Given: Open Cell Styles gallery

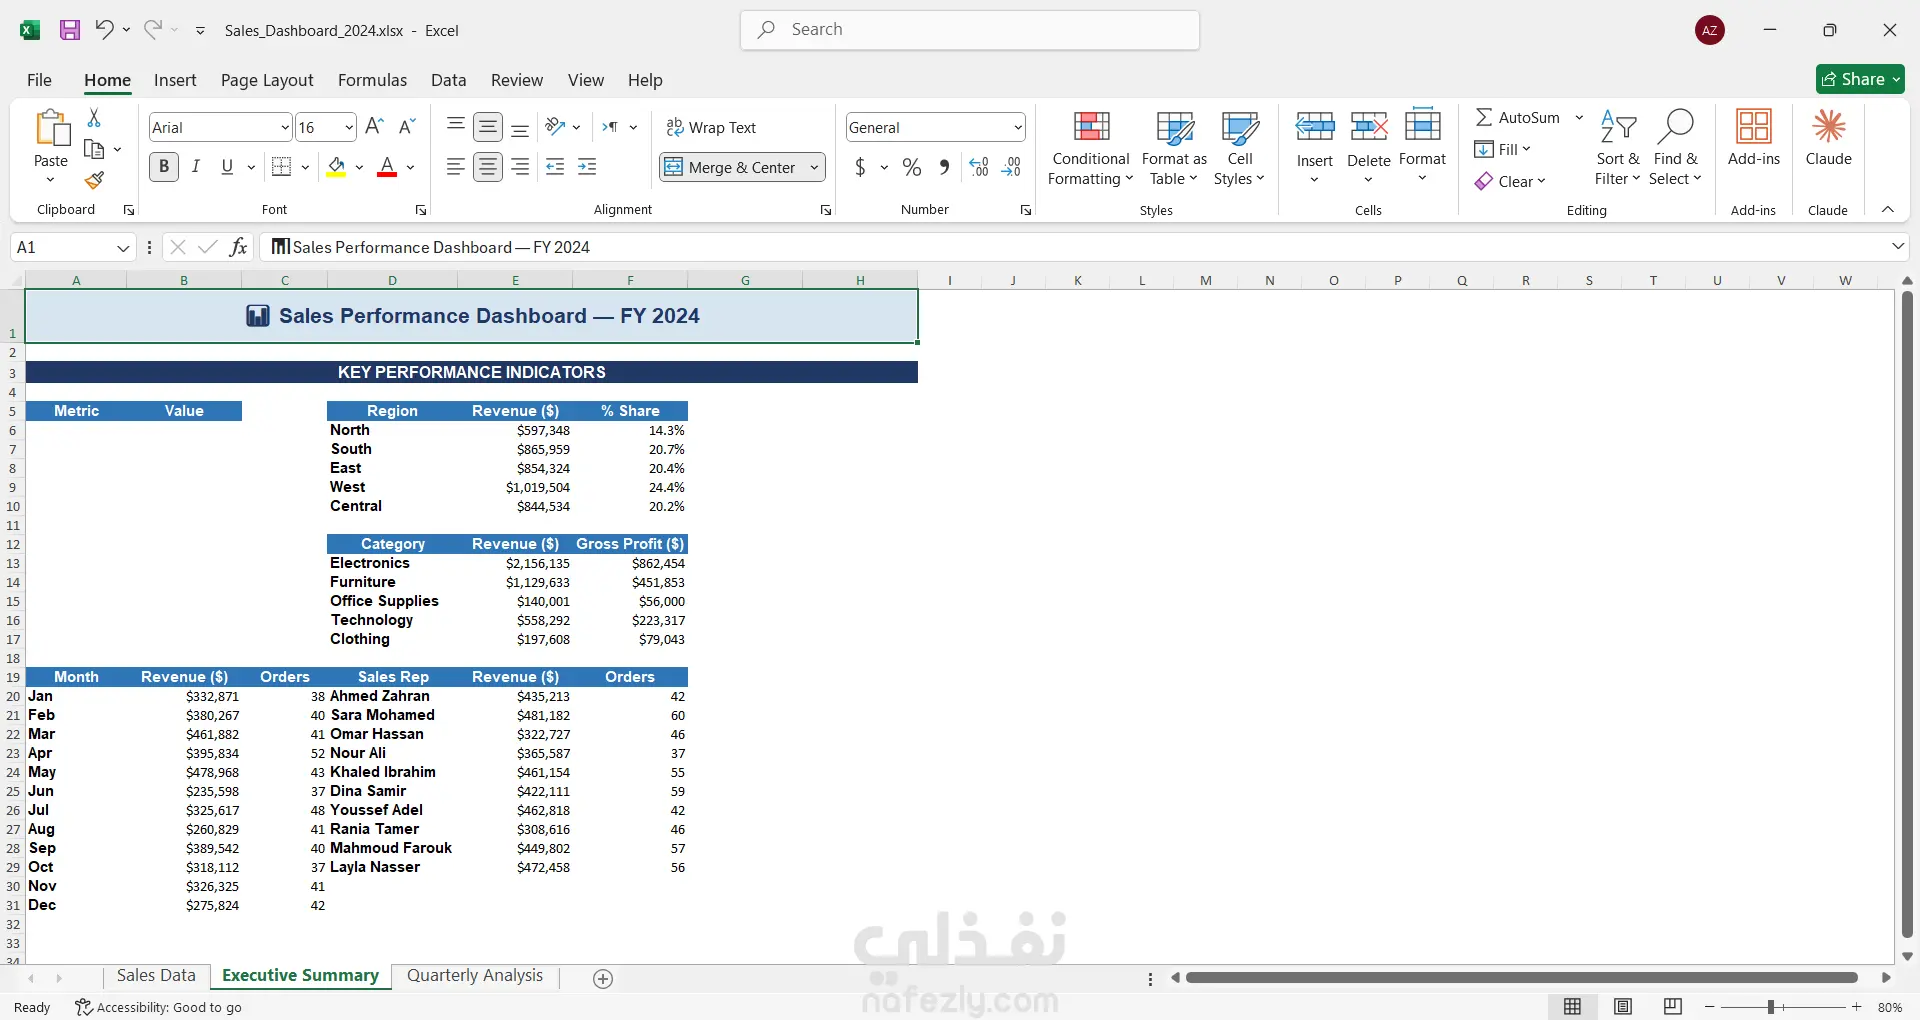Looking at the screenshot, I should point(1239,148).
